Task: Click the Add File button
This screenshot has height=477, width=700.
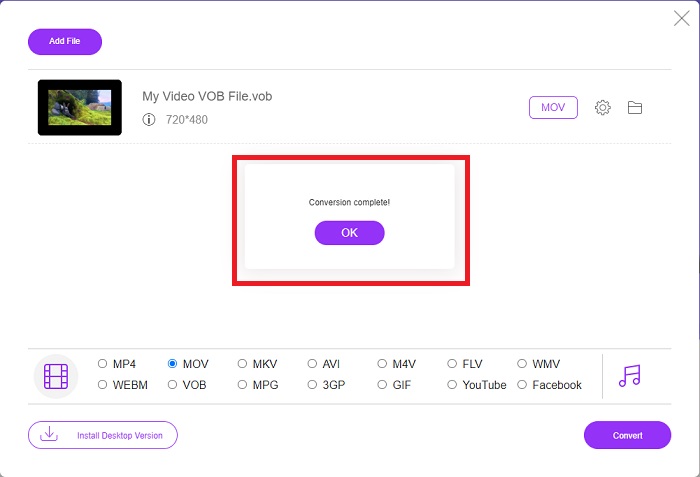Action: pyautogui.click(x=65, y=42)
